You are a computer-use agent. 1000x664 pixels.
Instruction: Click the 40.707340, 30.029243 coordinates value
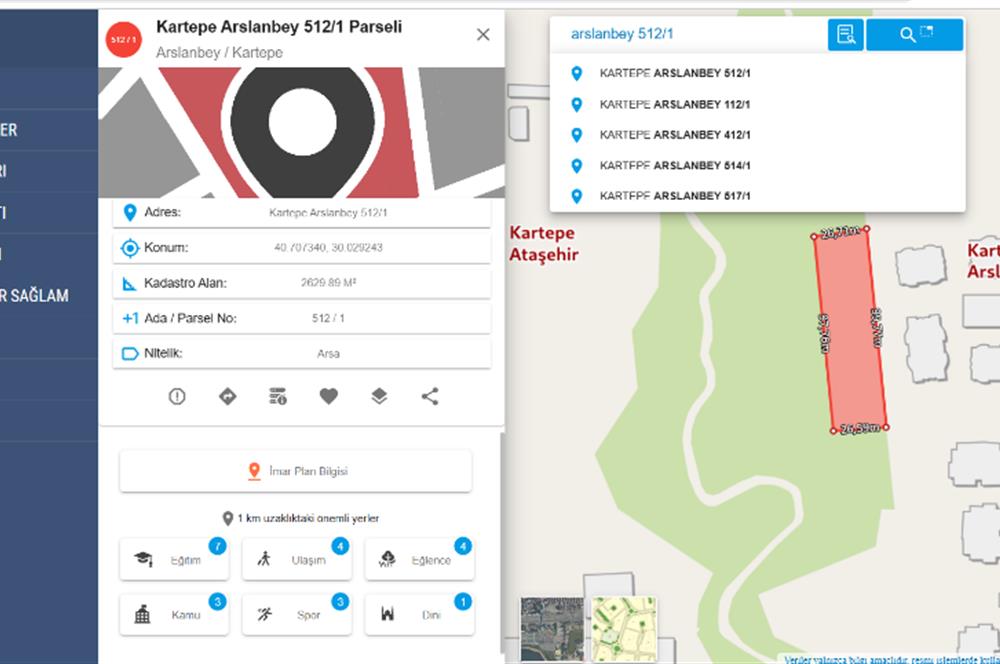[x=328, y=247]
